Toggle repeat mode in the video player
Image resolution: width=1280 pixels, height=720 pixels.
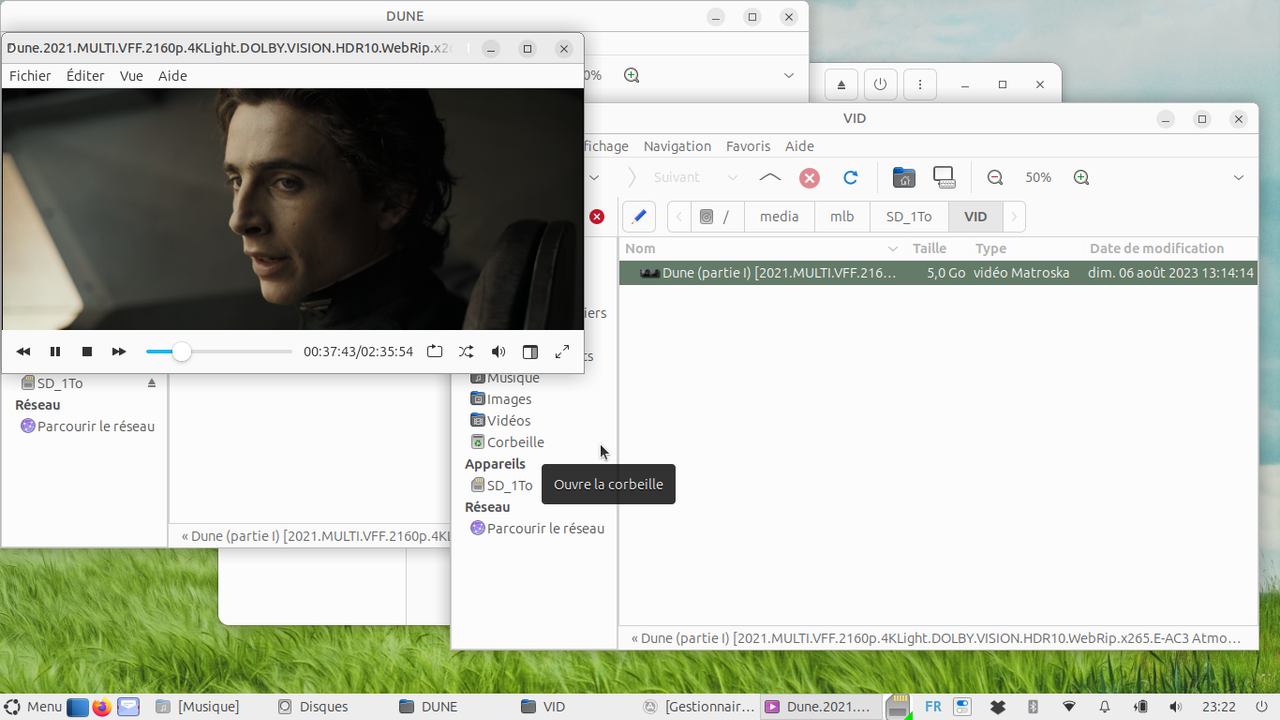[434, 352]
